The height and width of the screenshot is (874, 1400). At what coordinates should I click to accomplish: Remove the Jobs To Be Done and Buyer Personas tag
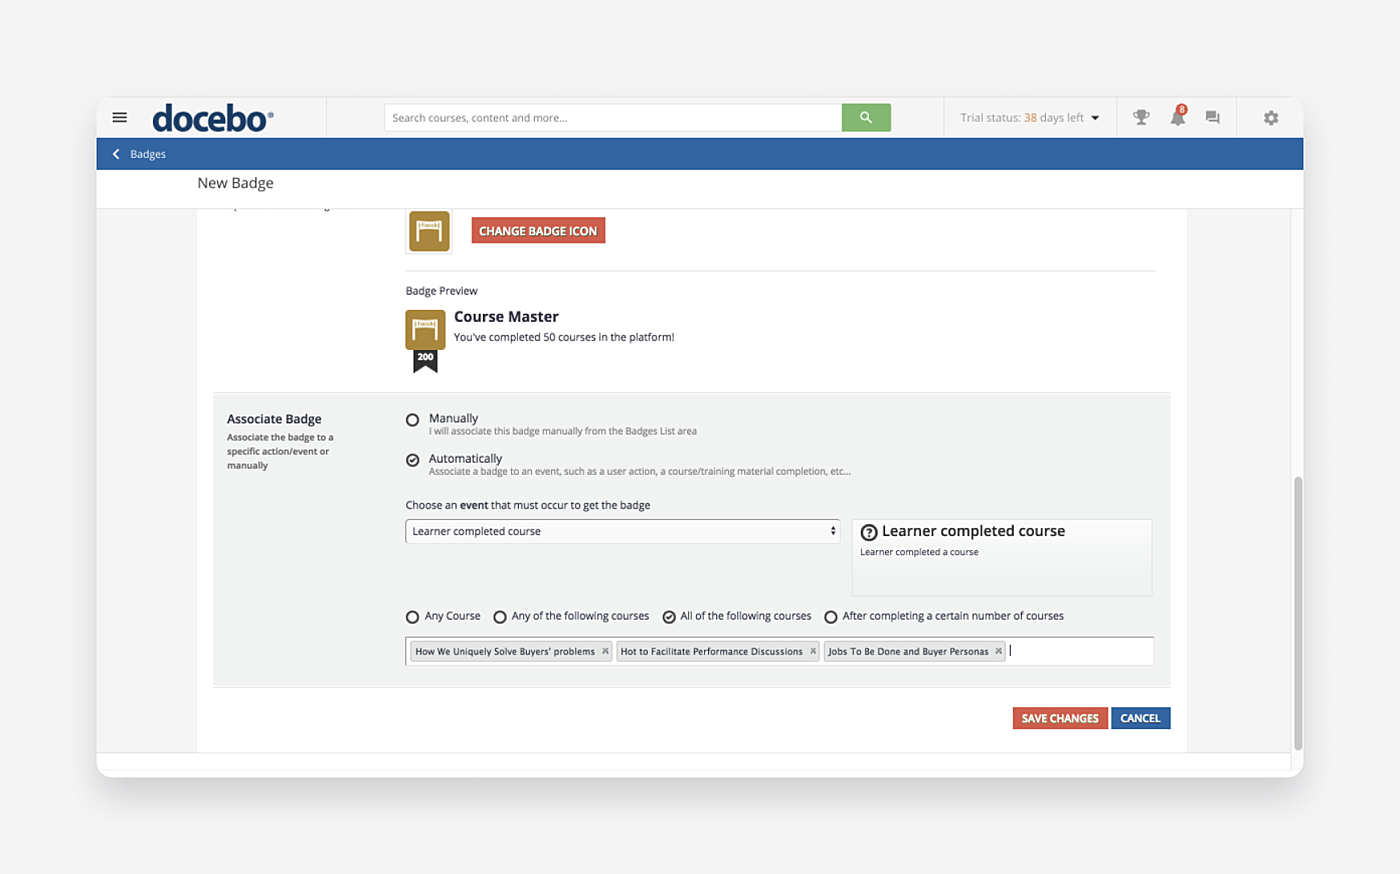[998, 651]
